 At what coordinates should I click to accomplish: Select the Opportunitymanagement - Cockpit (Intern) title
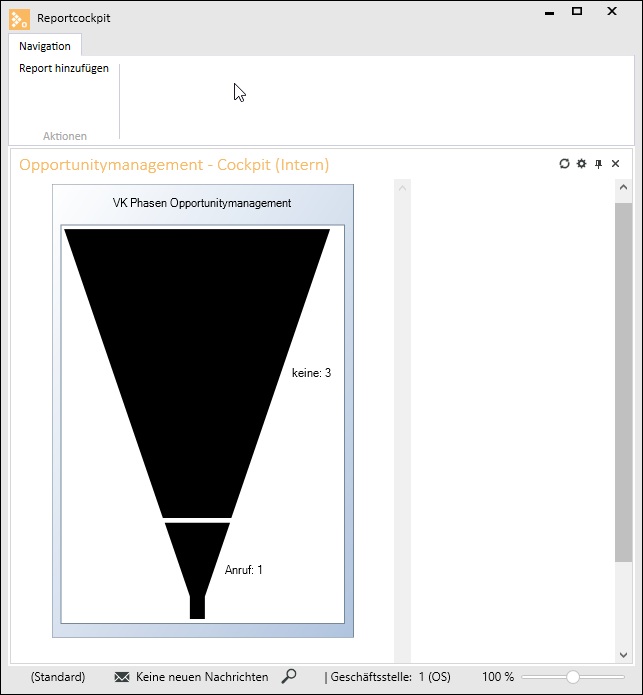174,164
